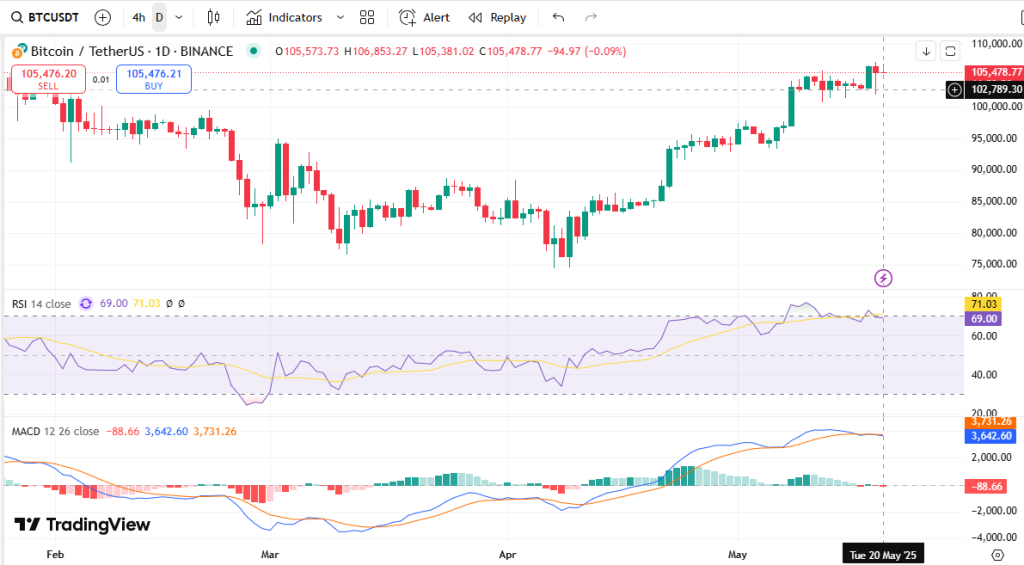
Task: Click the add symbol plus icon
Action: [103, 17]
